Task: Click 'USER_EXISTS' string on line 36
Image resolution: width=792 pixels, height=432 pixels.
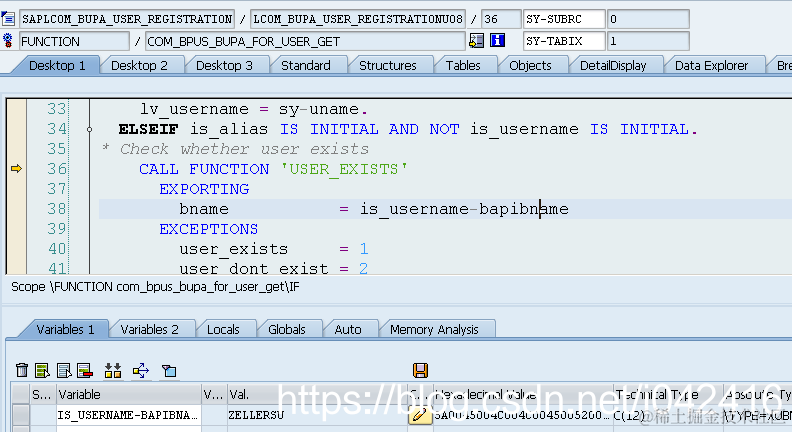Action: [x=343, y=169]
